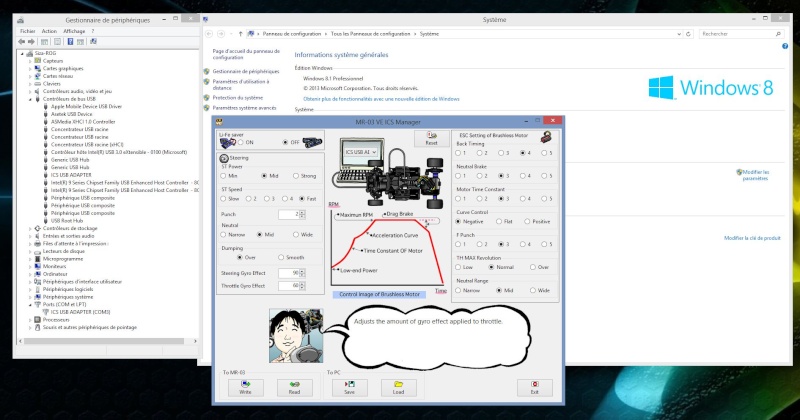
Task: Open the Action menu in Device Manager
Action: pyautogui.click(x=49, y=31)
